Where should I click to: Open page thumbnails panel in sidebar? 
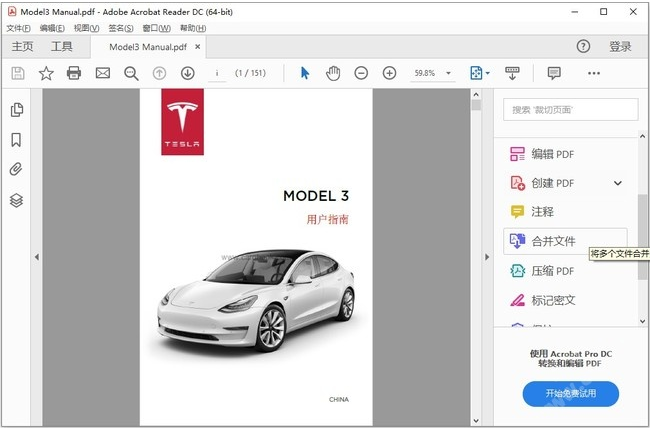point(16,110)
